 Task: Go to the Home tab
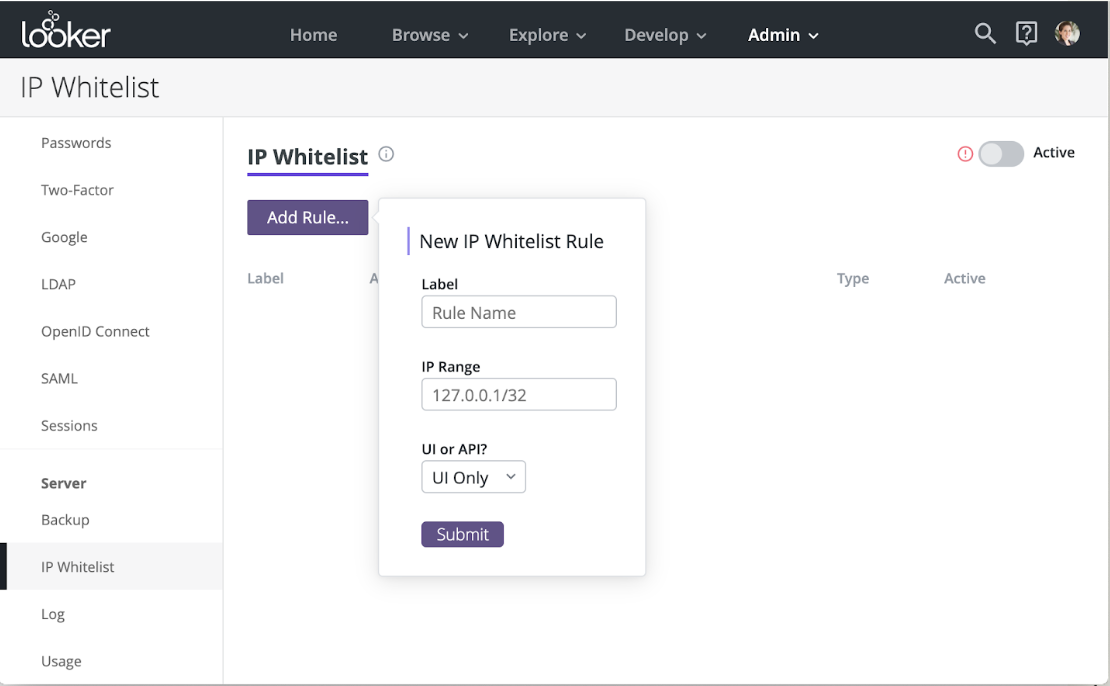point(313,35)
